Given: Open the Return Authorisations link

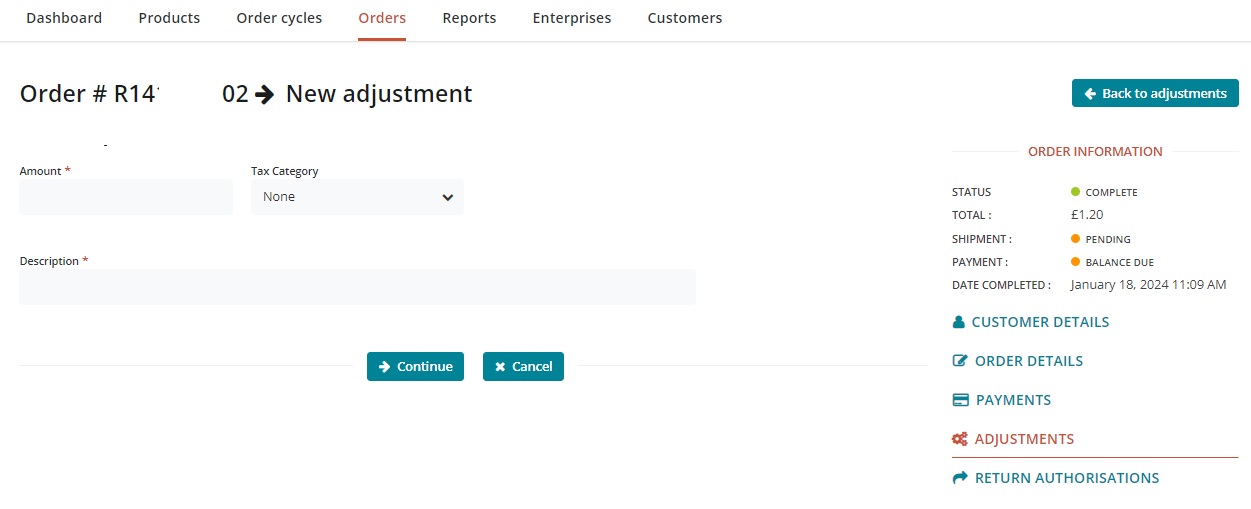Looking at the screenshot, I should pyautogui.click(x=1067, y=478).
